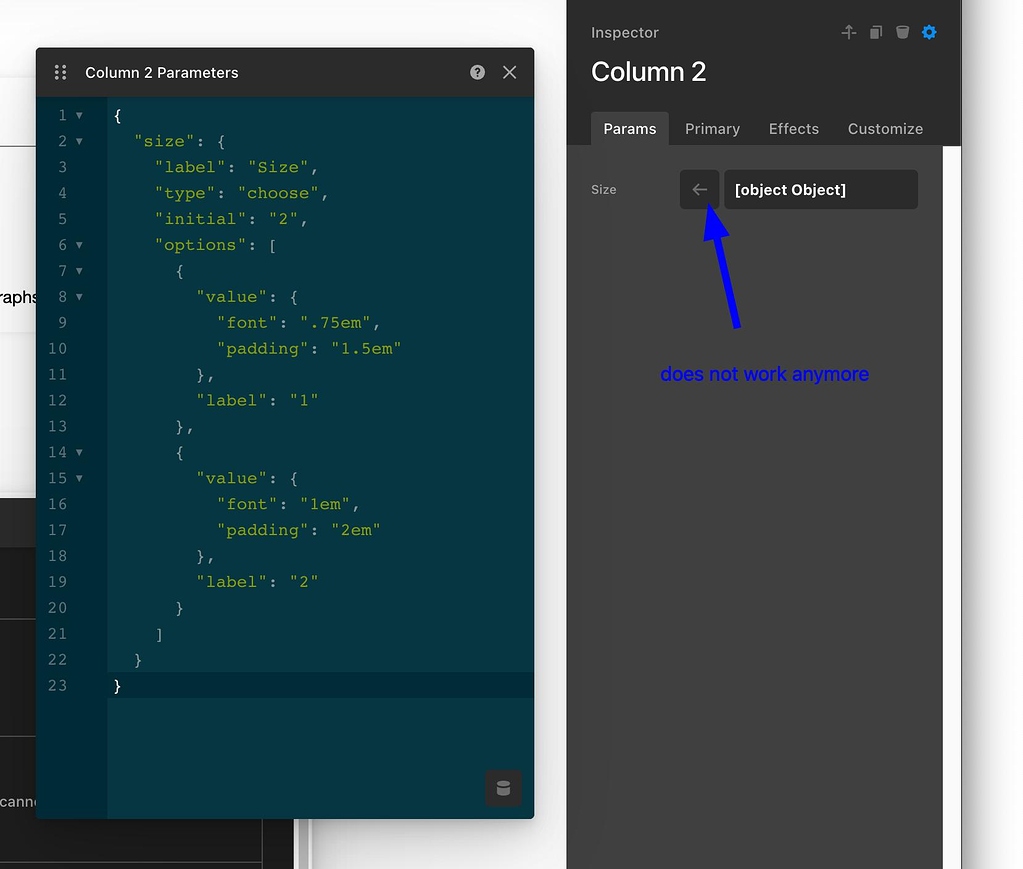The width and height of the screenshot is (1023, 869).
Task: Open help for Column 2 Parameters
Action: pos(477,72)
